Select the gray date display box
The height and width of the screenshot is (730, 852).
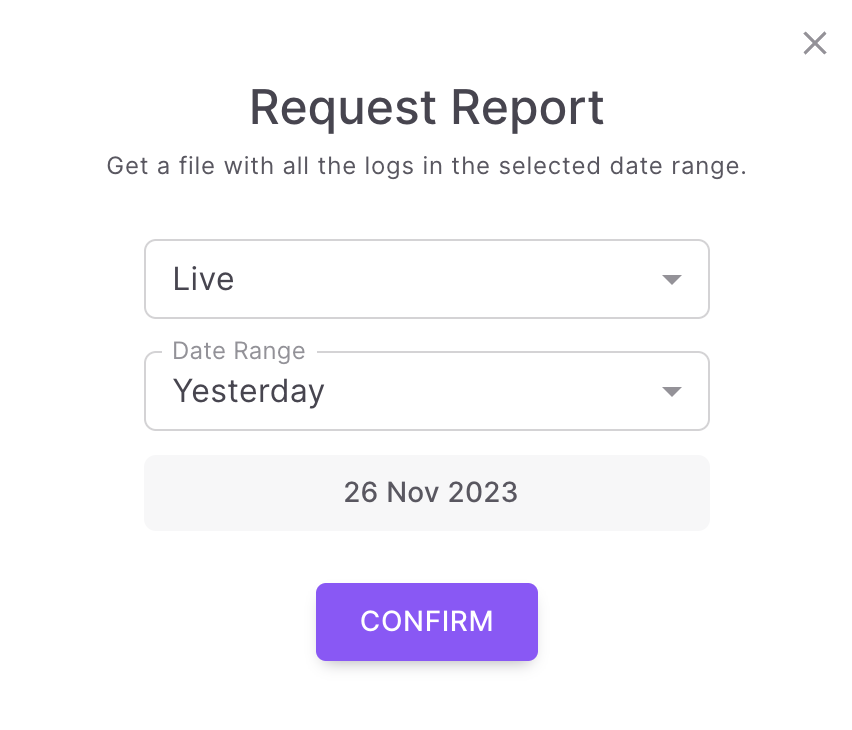(x=427, y=492)
